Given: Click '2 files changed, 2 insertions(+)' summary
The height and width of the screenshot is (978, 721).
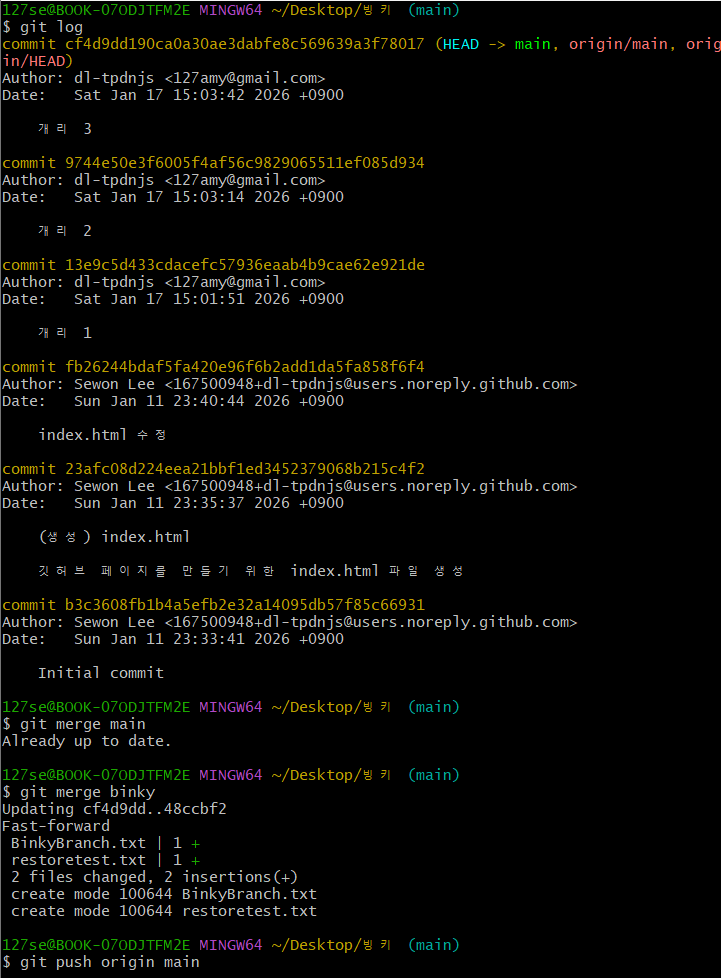Looking at the screenshot, I should click(x=154, y=877).
